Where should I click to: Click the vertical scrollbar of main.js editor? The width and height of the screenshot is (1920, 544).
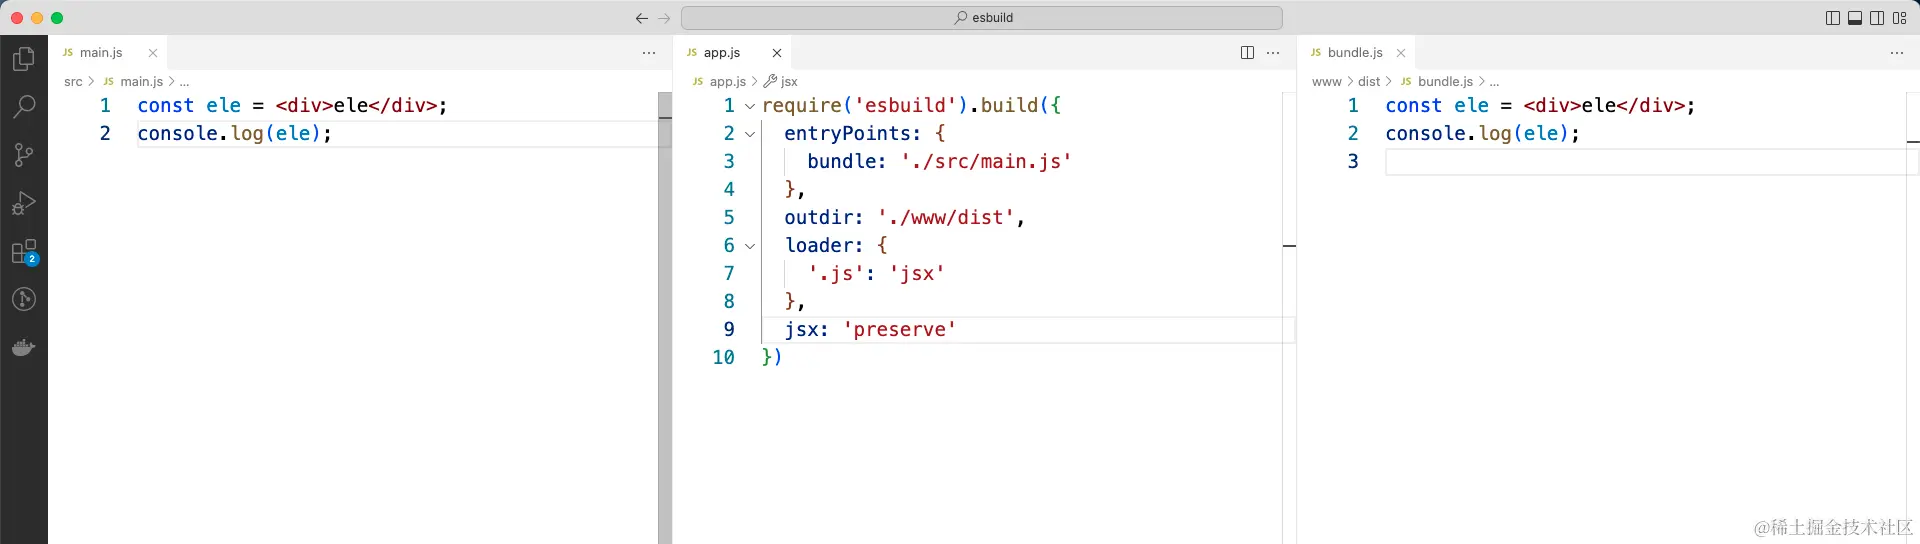point(665,318)
